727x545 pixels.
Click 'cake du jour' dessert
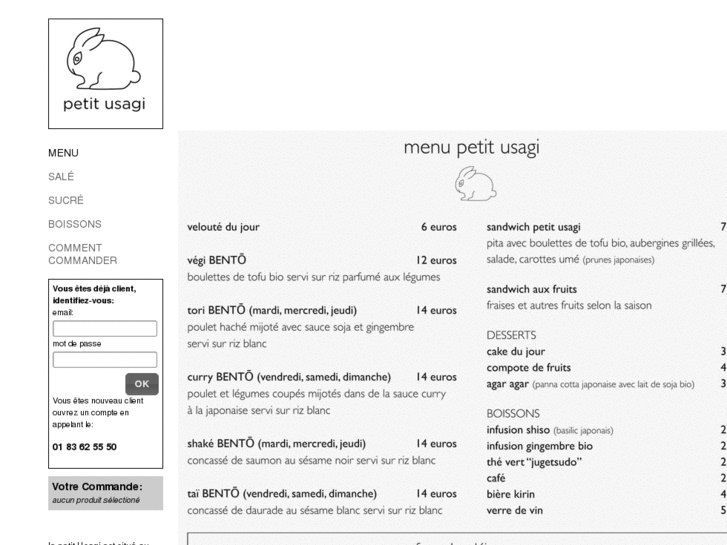pos(516,352)
